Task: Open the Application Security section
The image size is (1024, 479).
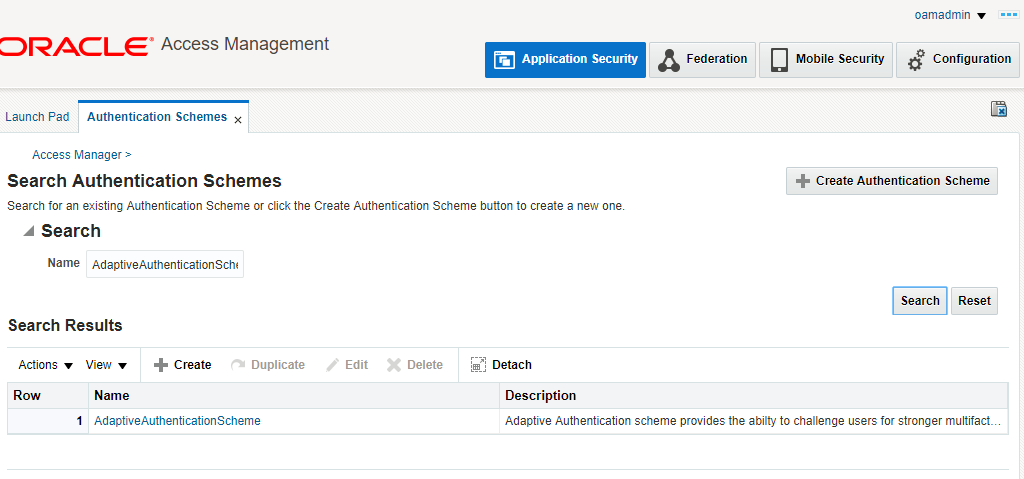Action: (x=565, y=60)
